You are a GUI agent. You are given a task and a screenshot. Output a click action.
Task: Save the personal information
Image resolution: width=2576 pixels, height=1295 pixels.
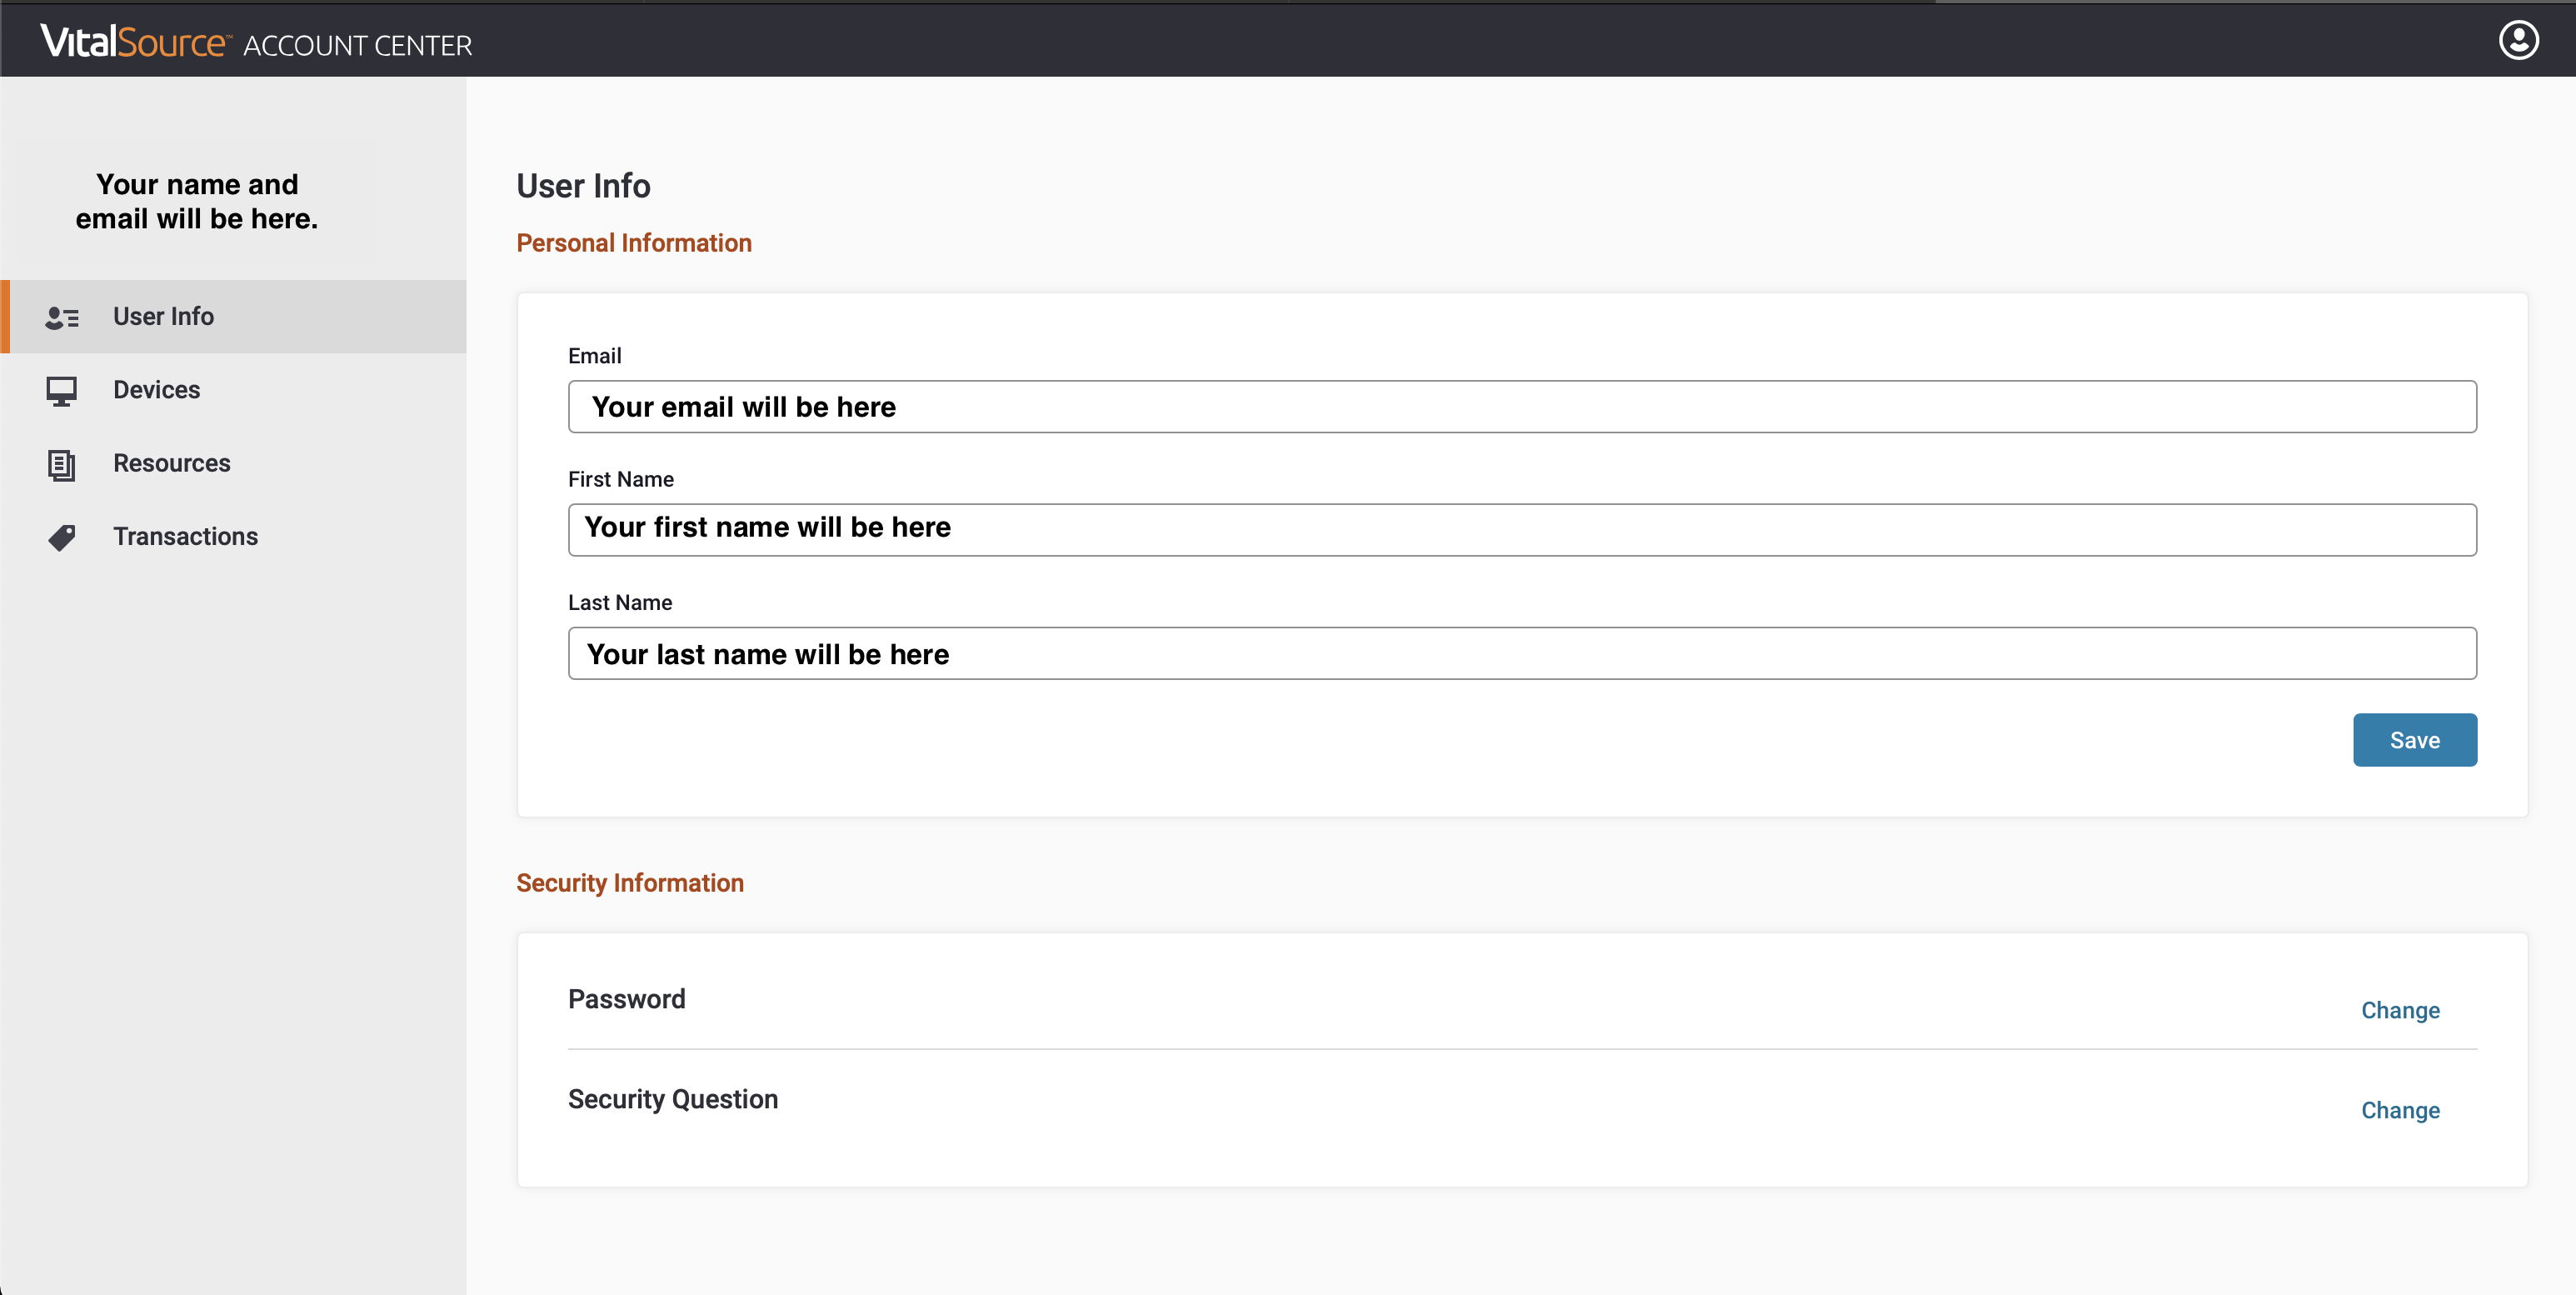(x=2414, y=740)
